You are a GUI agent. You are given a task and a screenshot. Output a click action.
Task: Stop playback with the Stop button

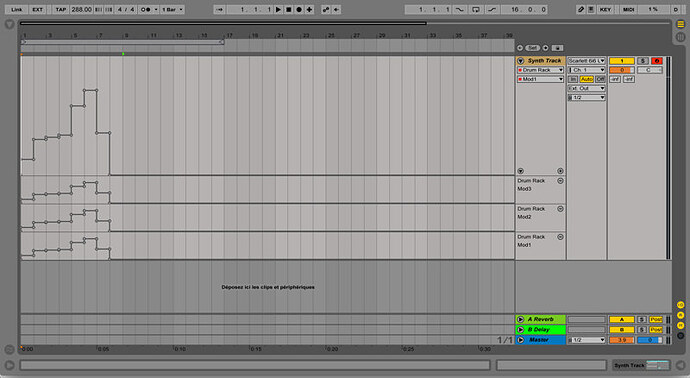[x=289, y=9]
